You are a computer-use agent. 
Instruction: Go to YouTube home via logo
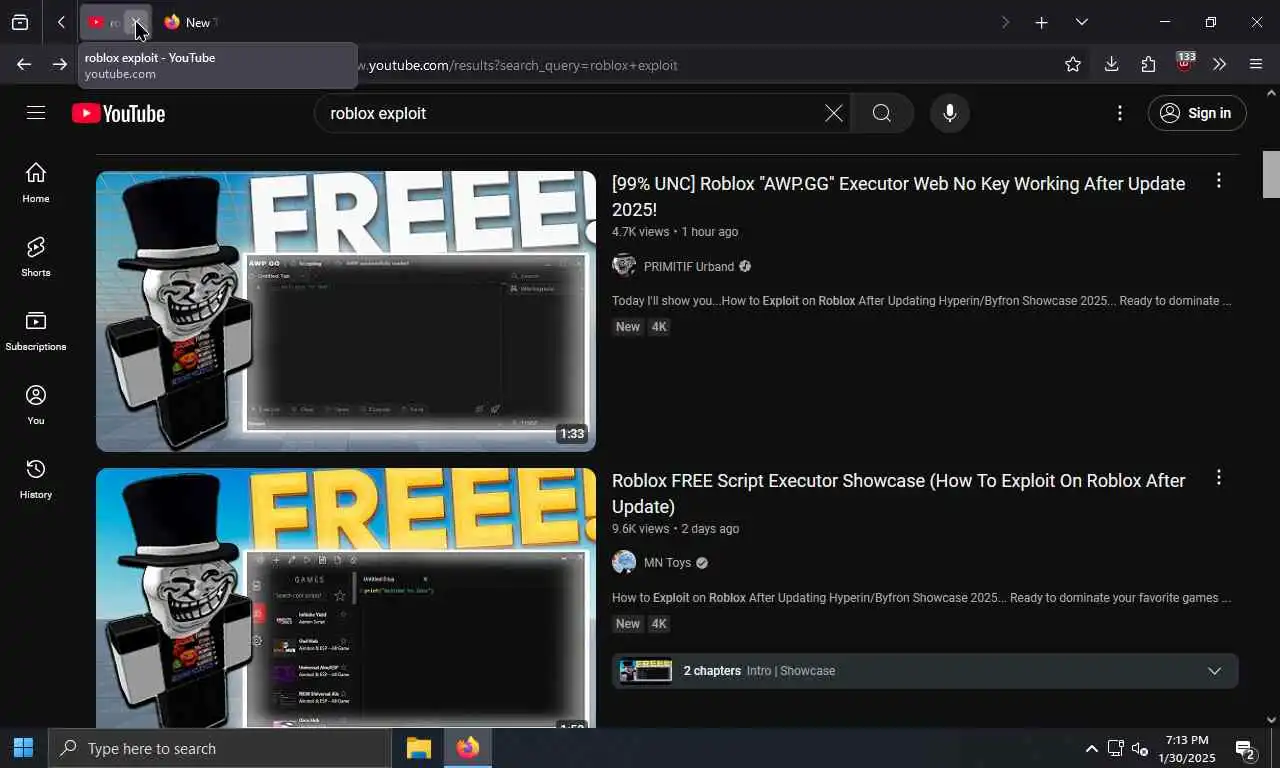tap(119, 114)
